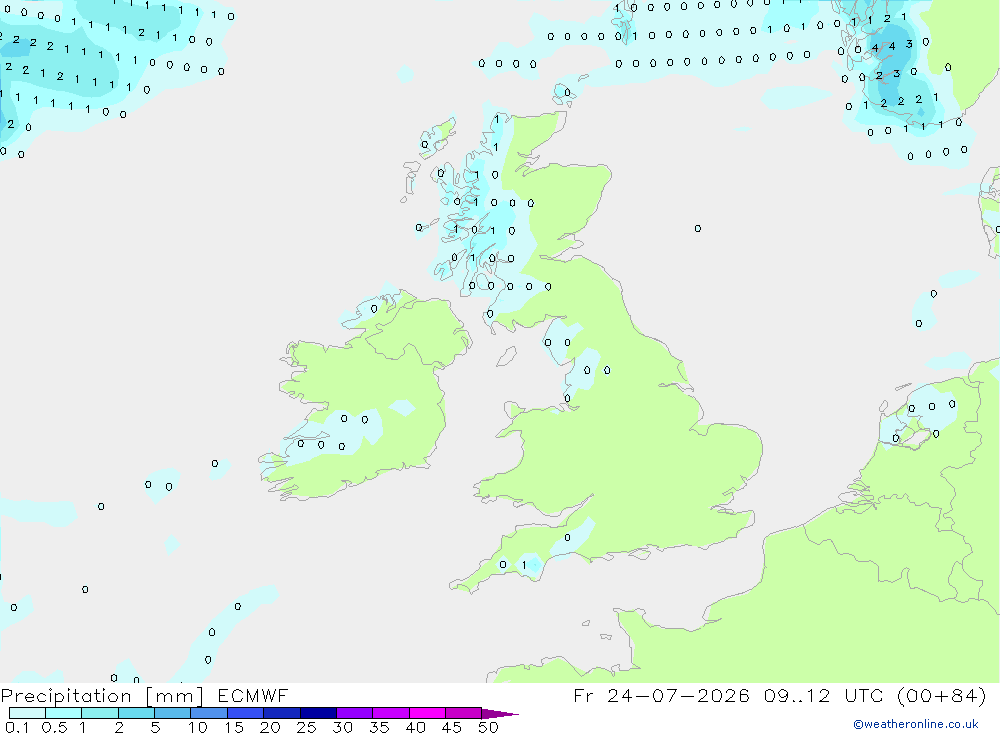Choose the 20–25 mm dark blue swatch
This screenshot has width=1000, height=733.
pyautogui.click(x=282, y=713)
